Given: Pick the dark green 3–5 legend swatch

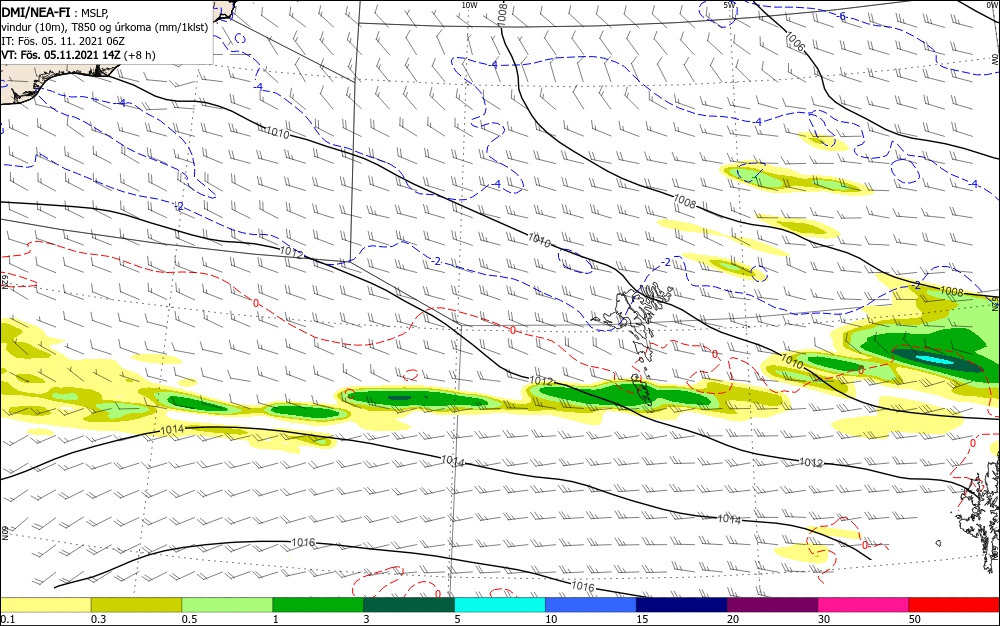Looking at the screenshot, I should [409, 605].
